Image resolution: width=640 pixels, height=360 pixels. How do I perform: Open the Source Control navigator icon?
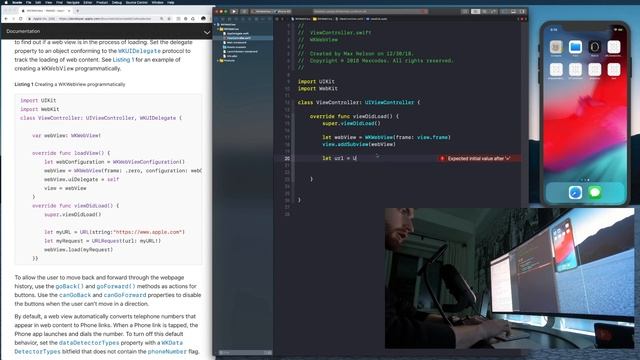[x=223, y=19]
